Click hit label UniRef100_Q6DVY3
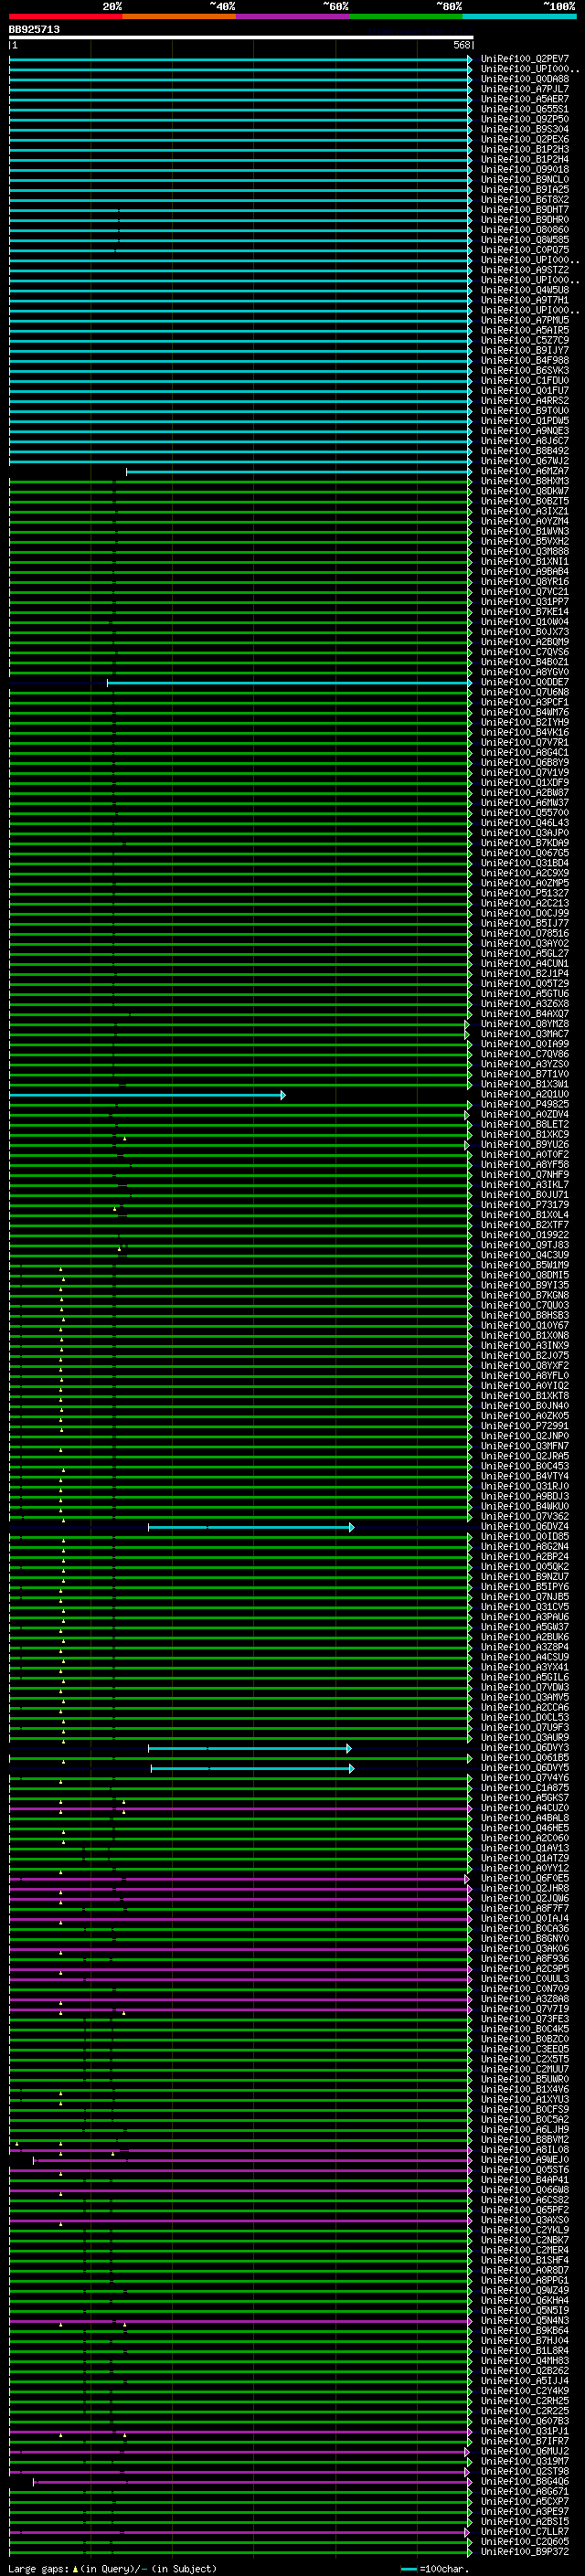Viewport: 585px width, 2576px height. pos(524,1748)
